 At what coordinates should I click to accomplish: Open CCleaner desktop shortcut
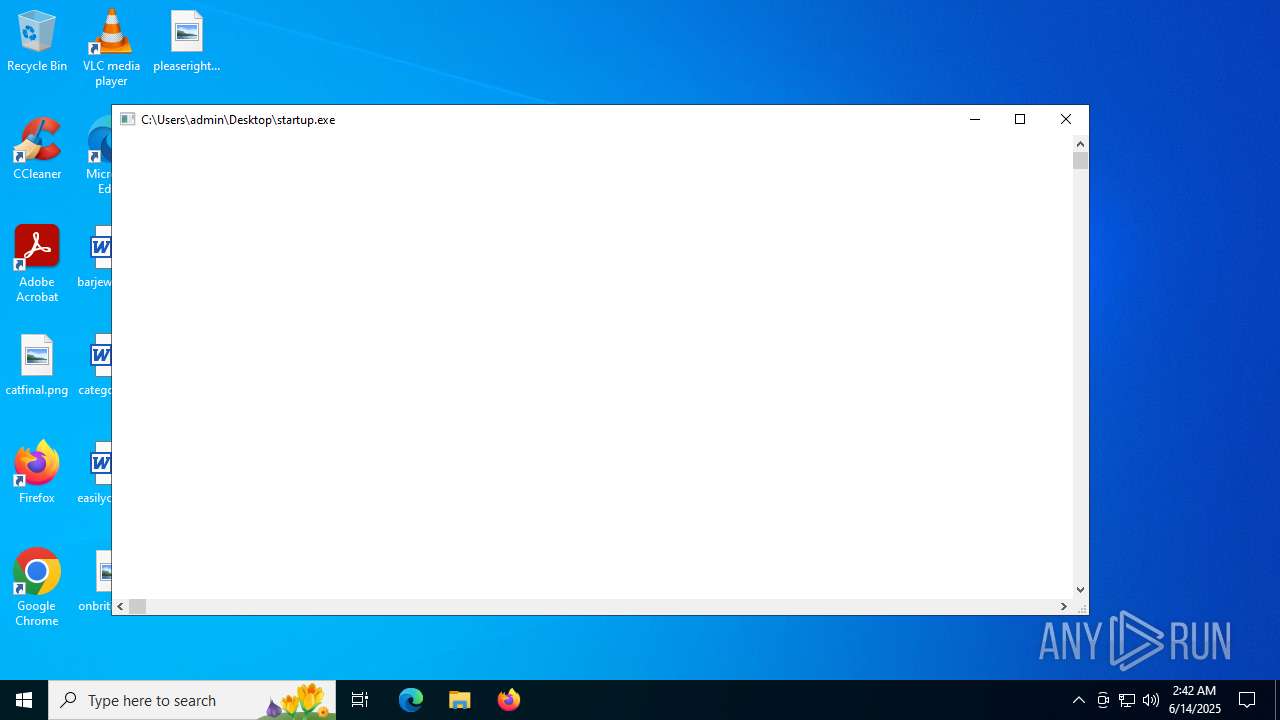pyautogui.click(x=37, y=149)
